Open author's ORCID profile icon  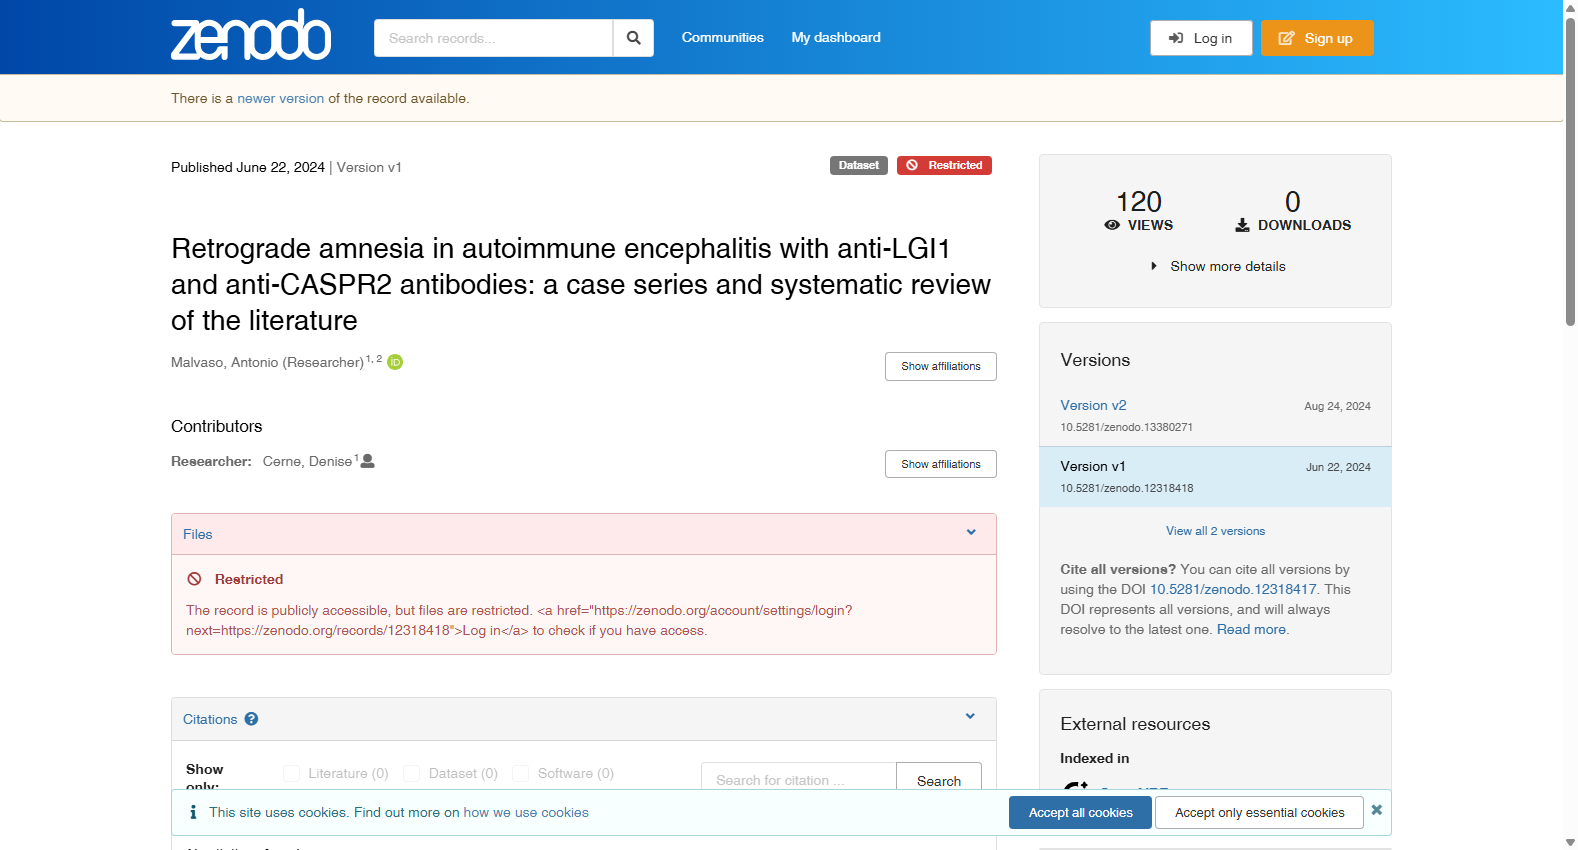395,362
